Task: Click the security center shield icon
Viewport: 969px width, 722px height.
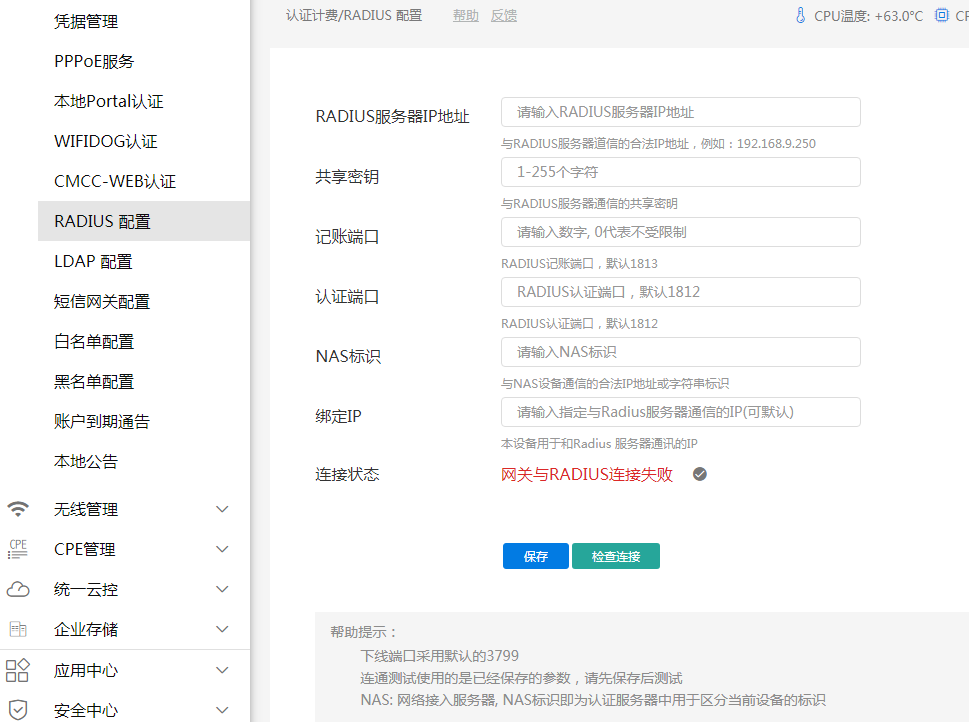Action: coord(18,709)
